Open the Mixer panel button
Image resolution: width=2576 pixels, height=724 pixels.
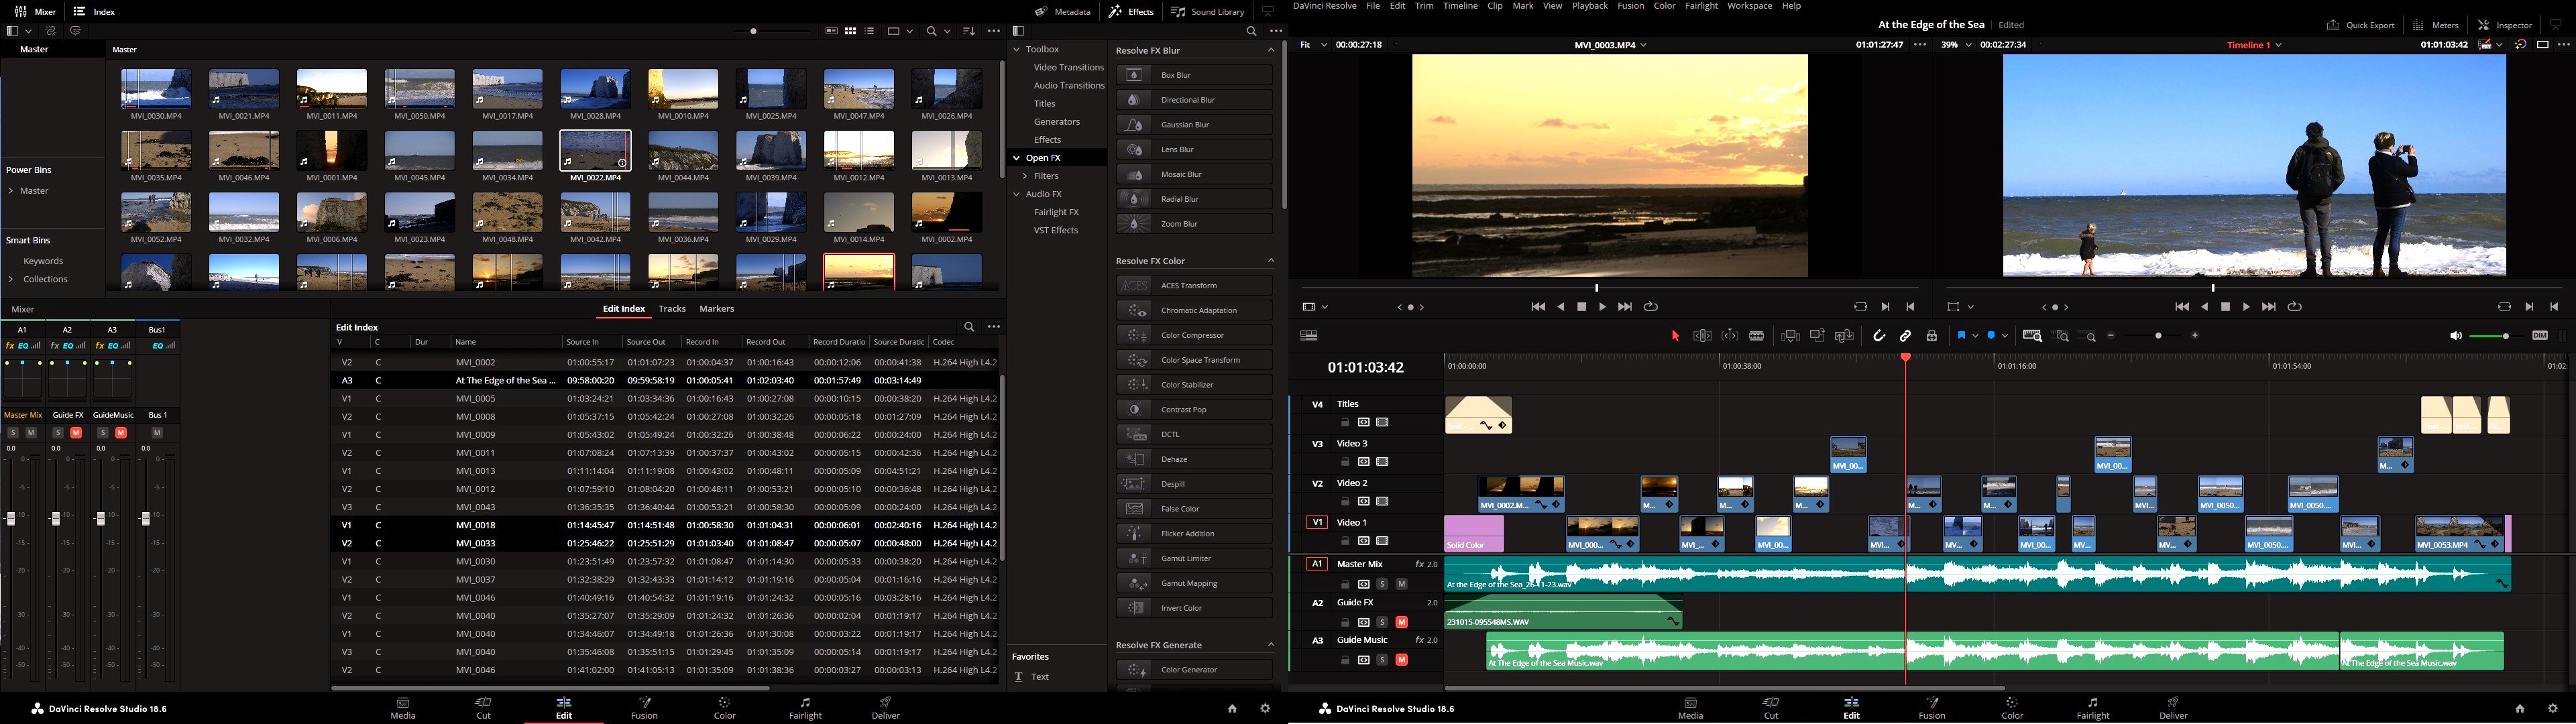click(35, 12)
